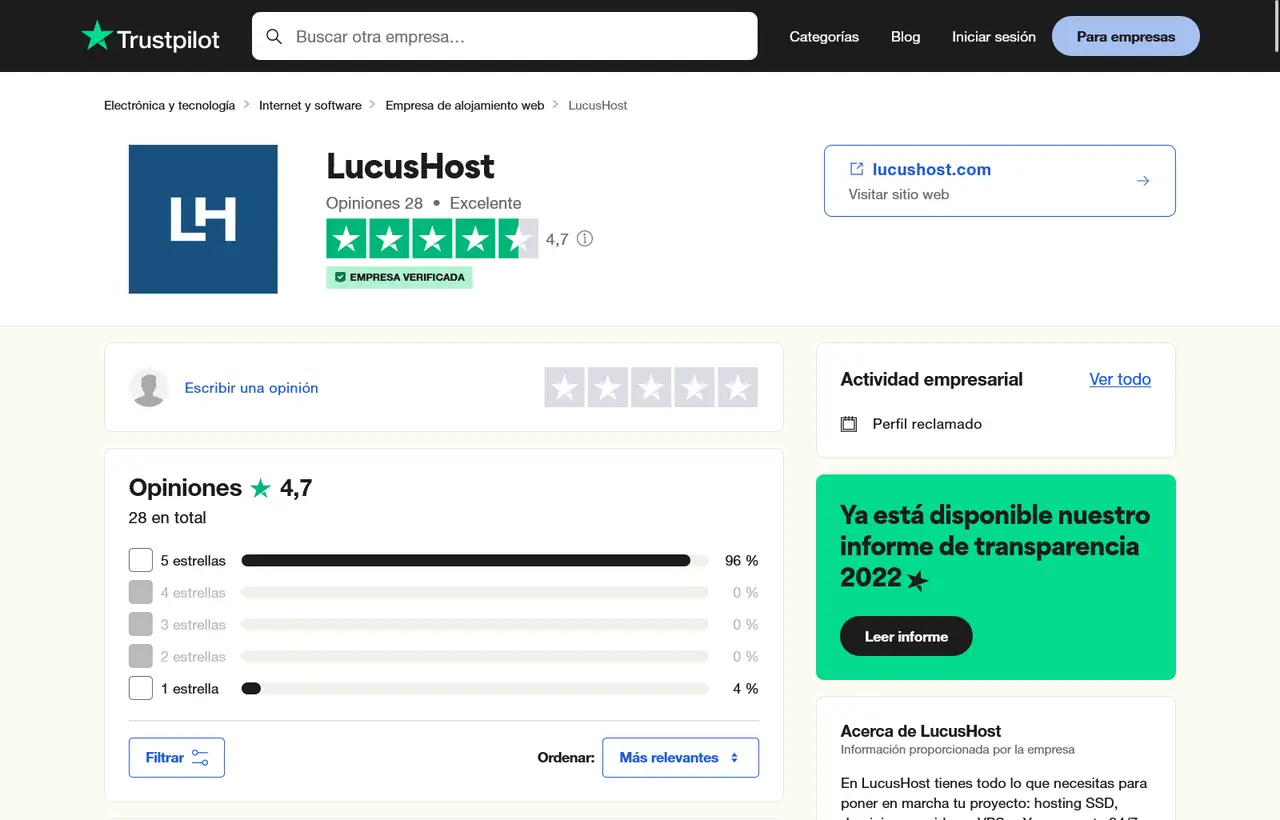Open Electrónica y tecnología breadcrumb
1280x820 pixels.
coord(169,105)
